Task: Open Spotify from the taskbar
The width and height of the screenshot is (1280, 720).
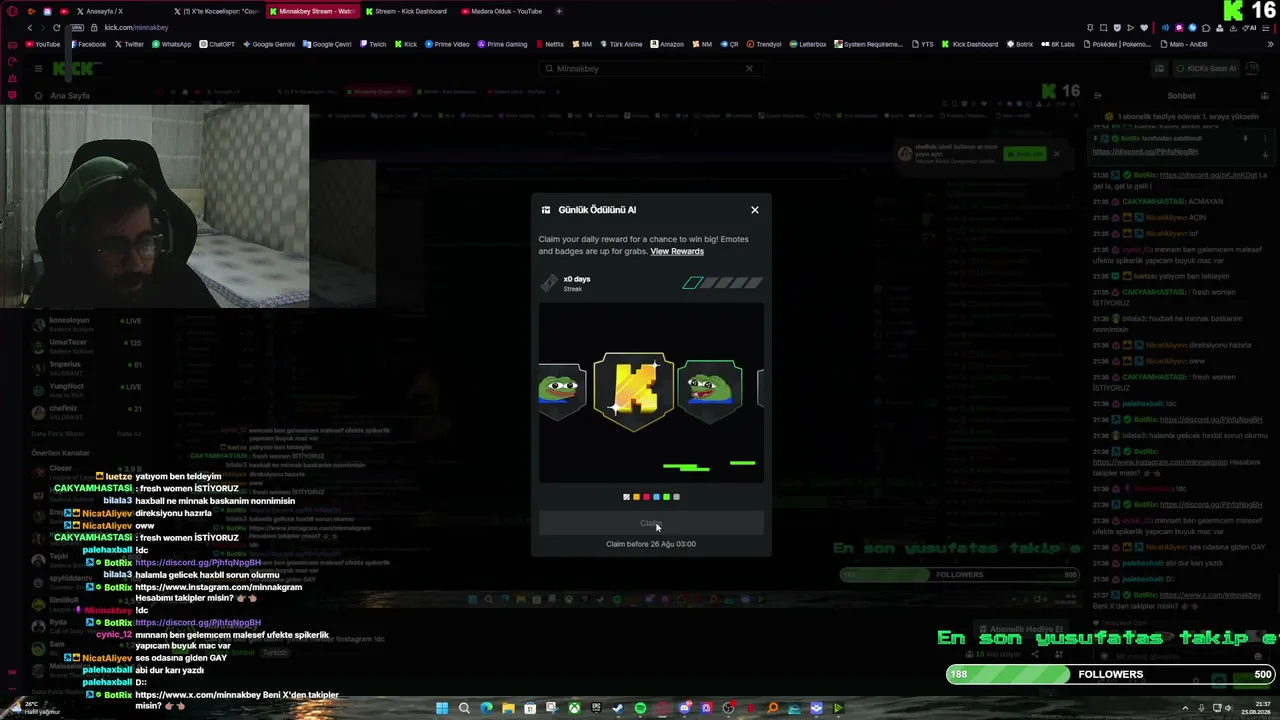Action: tap(640, 708)
